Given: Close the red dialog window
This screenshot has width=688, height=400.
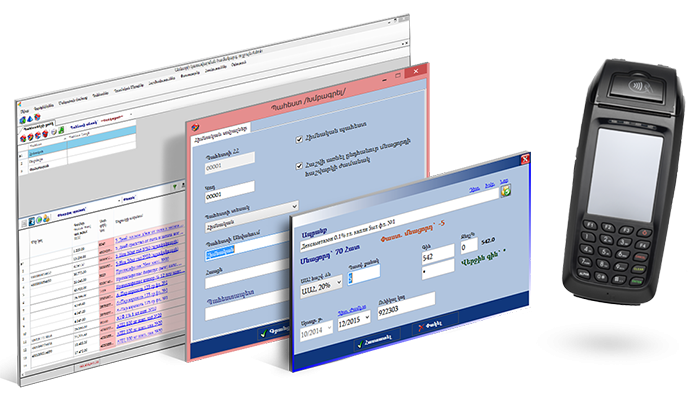Looking at the screenshot, I should [x=416, y=71].
